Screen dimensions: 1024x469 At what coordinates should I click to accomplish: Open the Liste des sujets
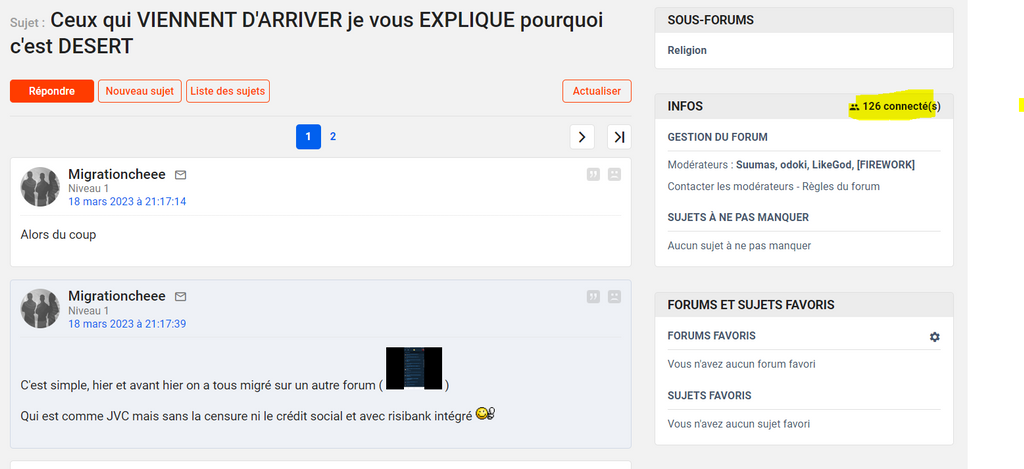(228, 91)
